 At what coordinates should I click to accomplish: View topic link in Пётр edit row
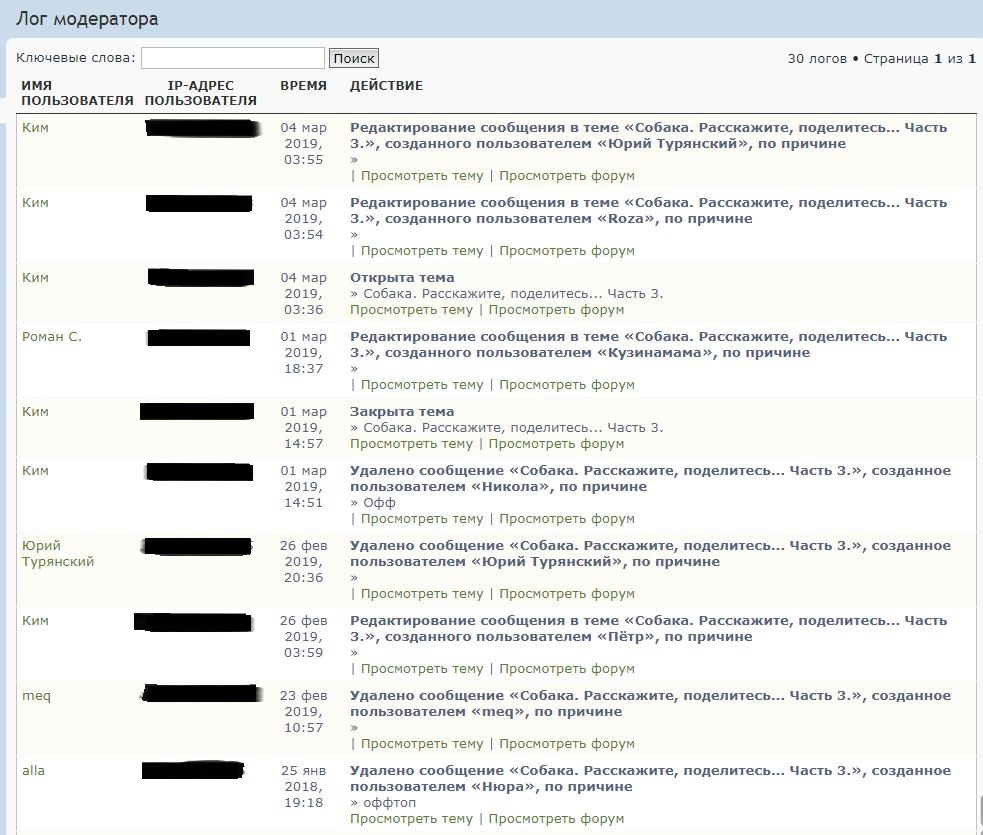[x=422, y=669]
